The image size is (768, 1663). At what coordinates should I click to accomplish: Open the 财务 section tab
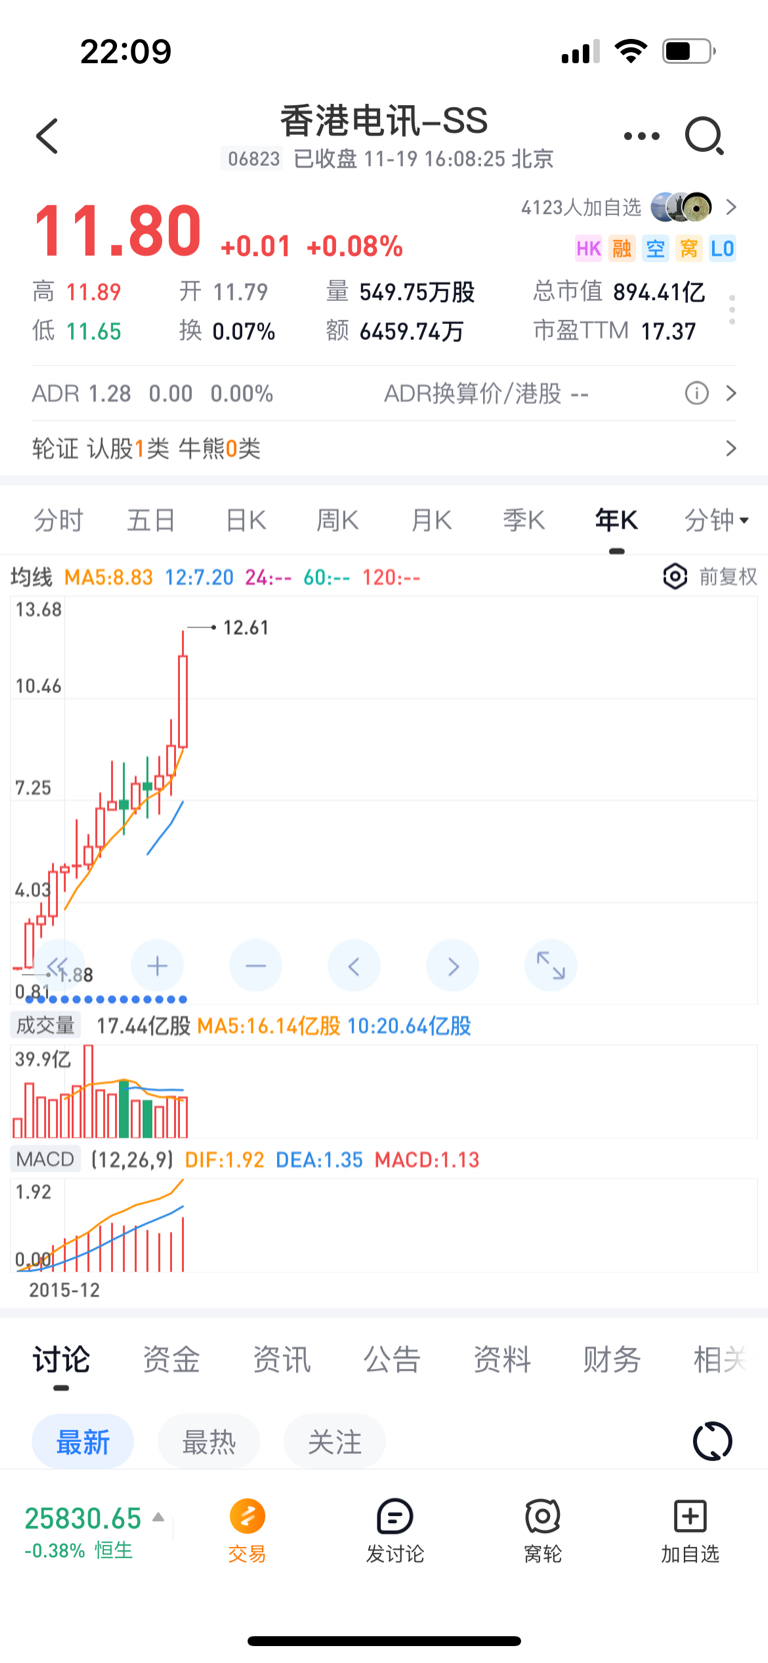click(611, 1359)
